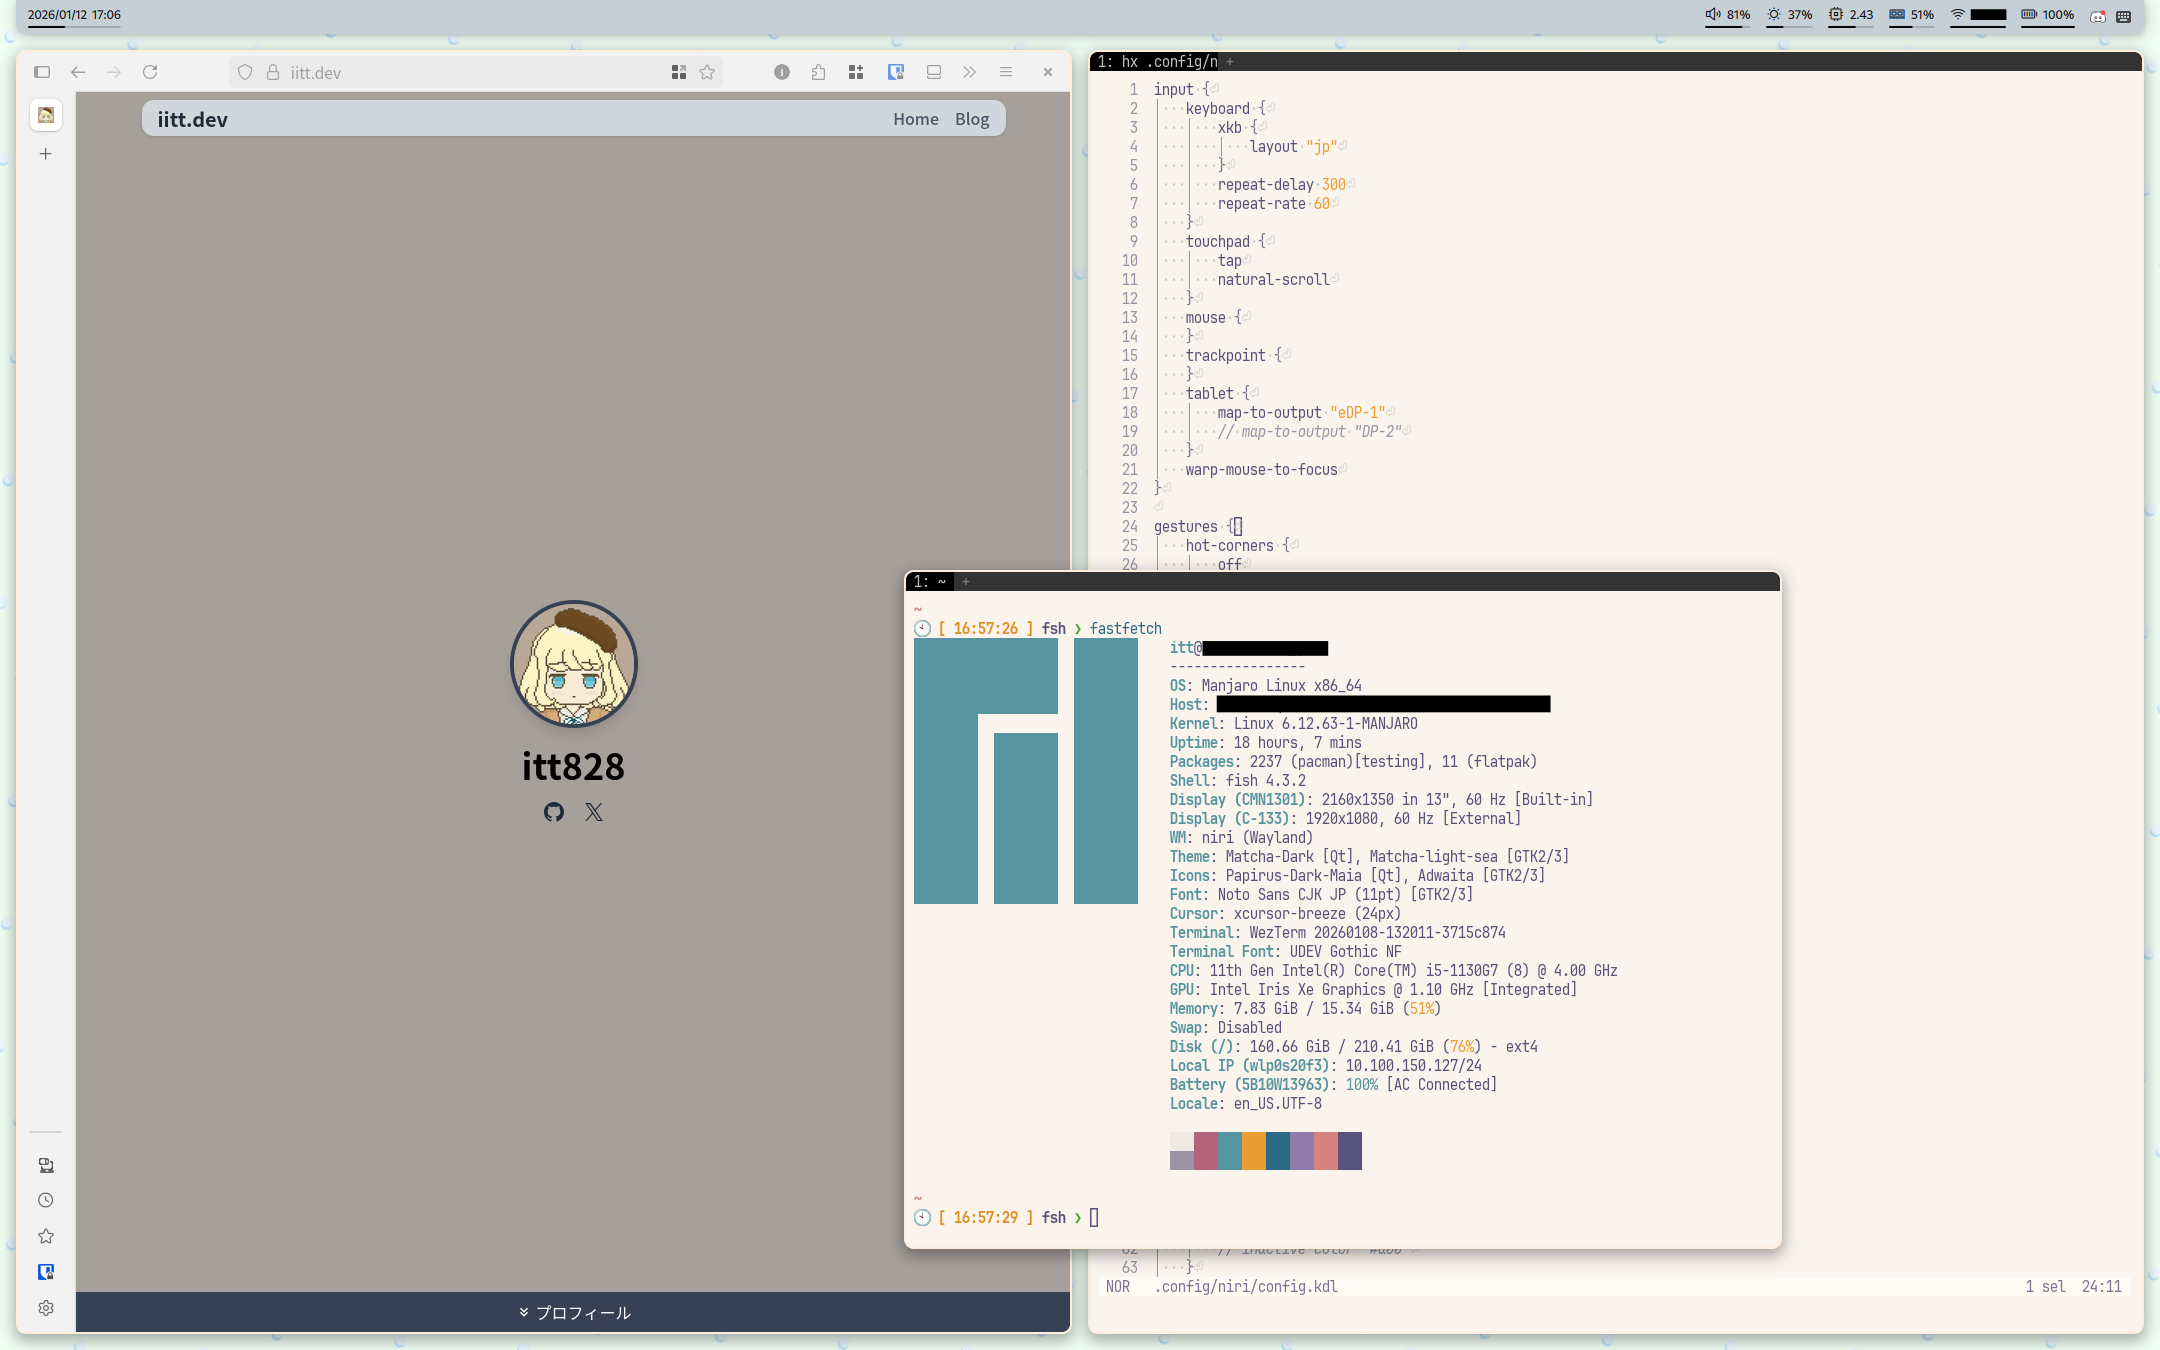The image size is (2160, 1350).
Task: Open browsing history clock icon in sidebar
Action: 45,1200
